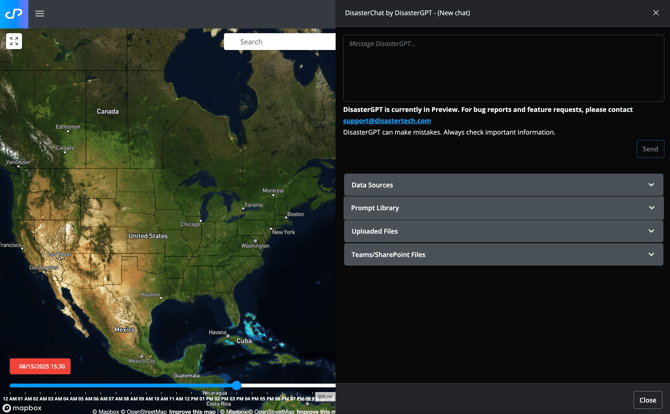
Task: Click the Vancouver city label
Action: point(18,162)
